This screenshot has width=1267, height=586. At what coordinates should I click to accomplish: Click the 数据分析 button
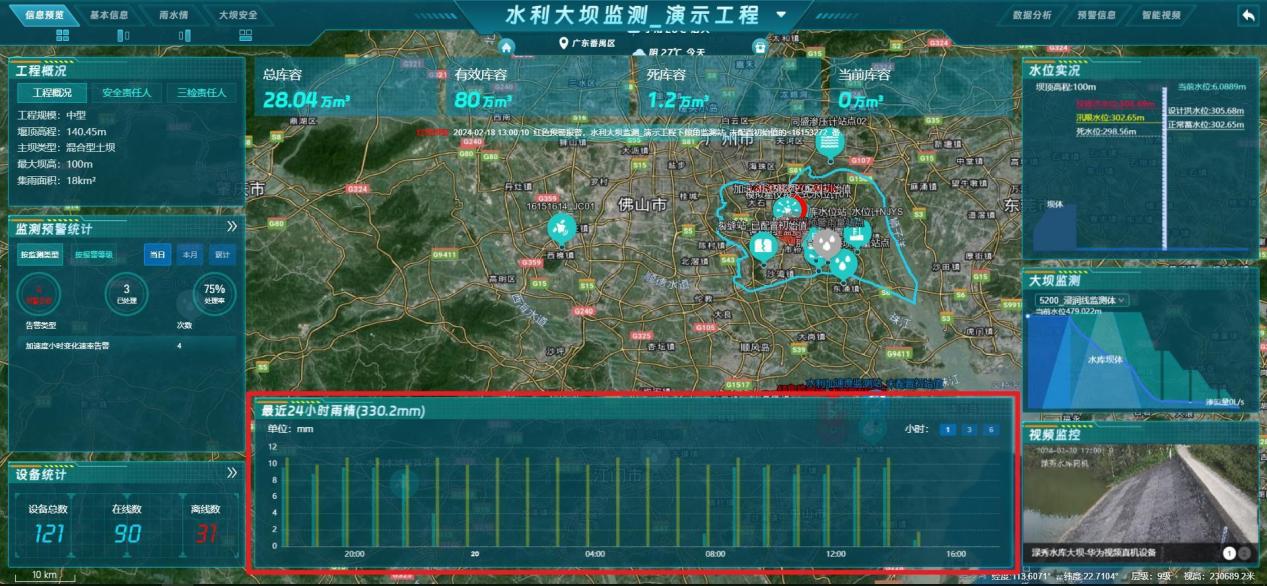tap(1032, 15)
